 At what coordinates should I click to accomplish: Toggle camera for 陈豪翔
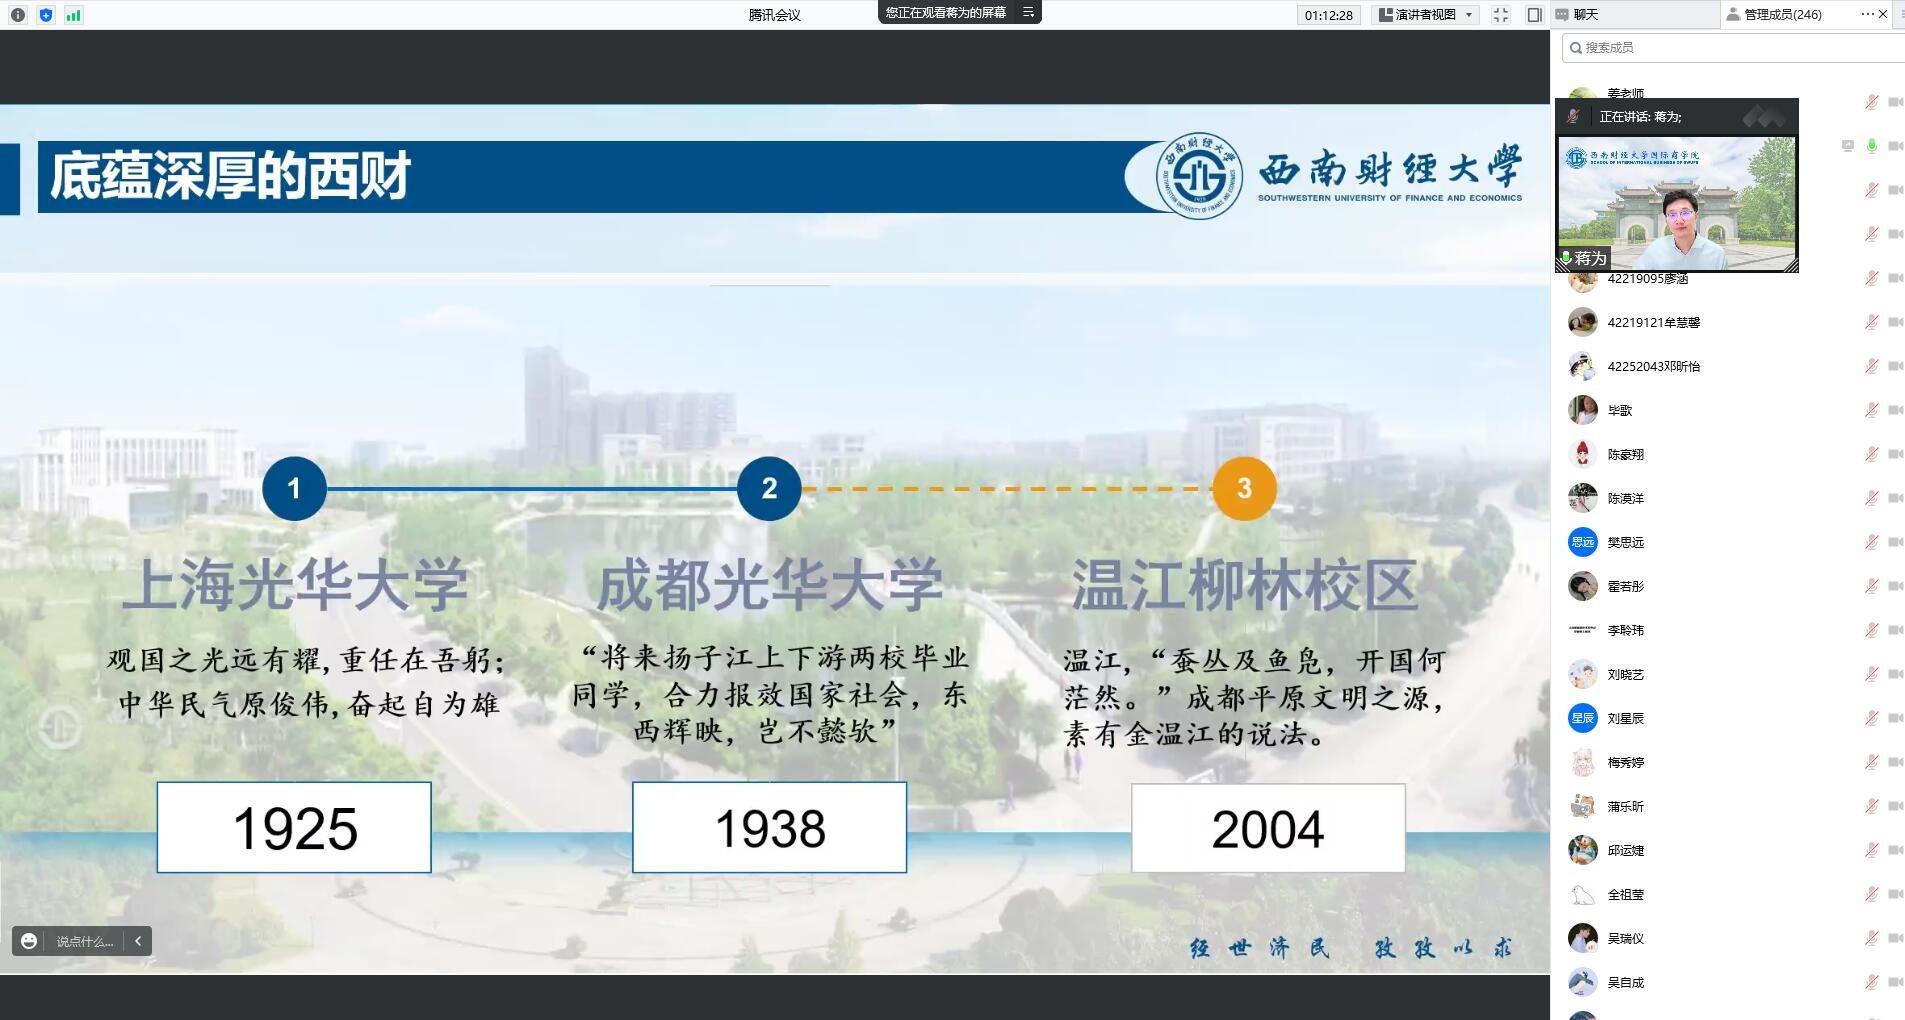click(x=1895, y=454)
